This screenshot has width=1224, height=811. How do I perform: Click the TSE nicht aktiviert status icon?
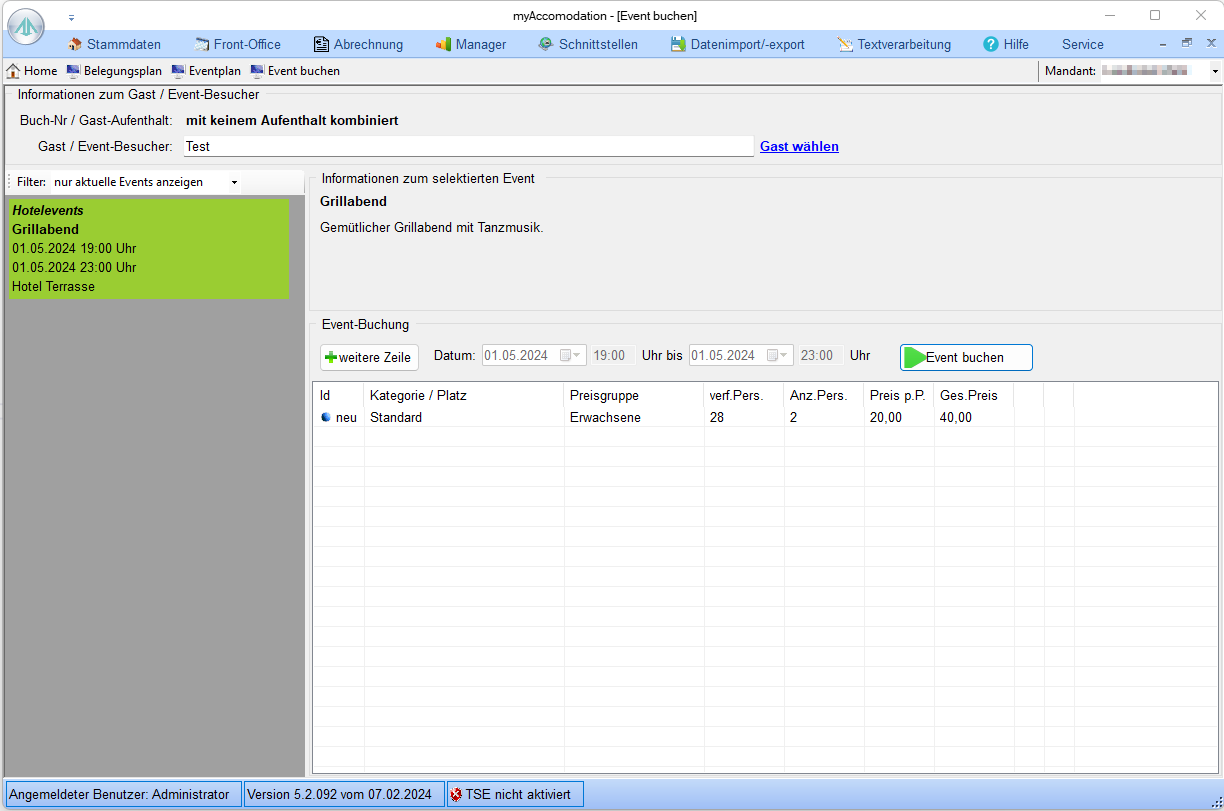457,794
